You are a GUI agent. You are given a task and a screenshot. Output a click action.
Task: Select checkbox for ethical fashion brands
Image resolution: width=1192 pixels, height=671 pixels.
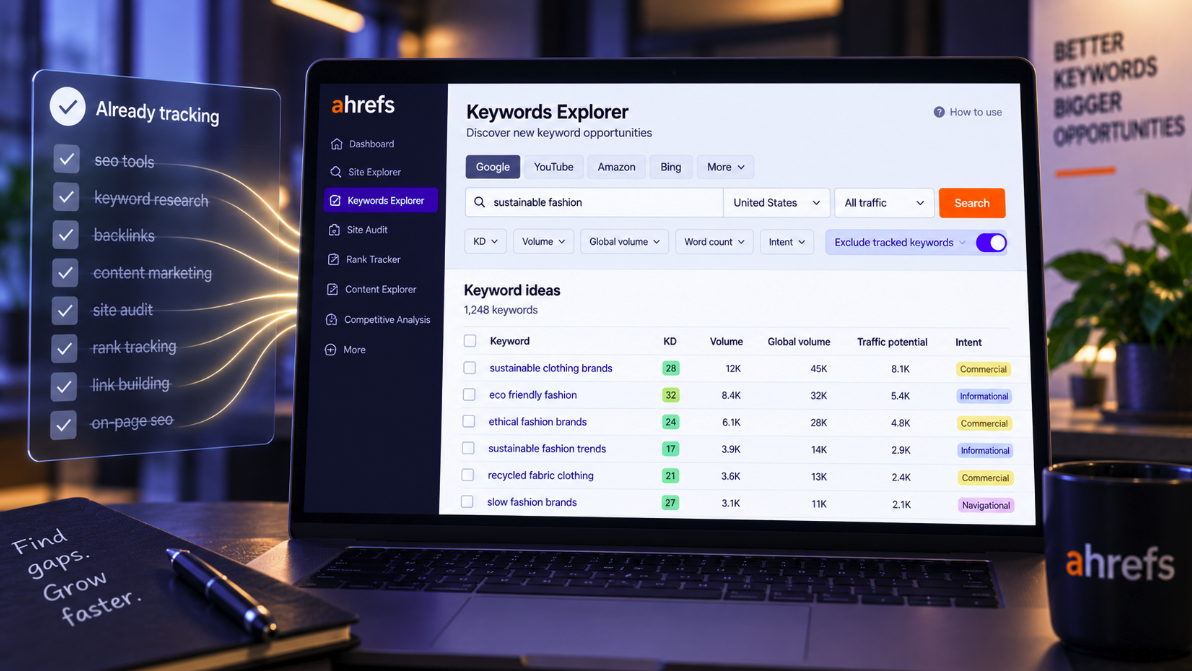pos(469,421)
